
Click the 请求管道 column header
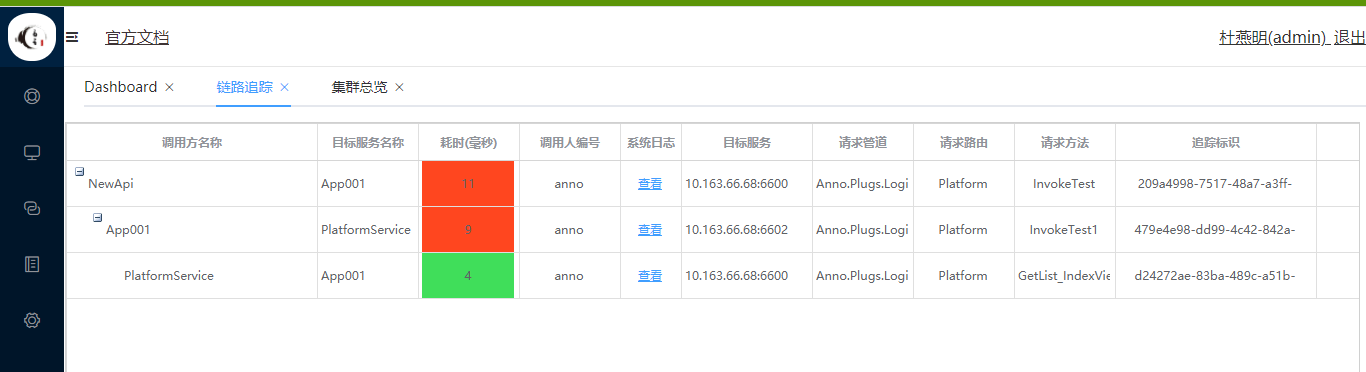[863, 143]
